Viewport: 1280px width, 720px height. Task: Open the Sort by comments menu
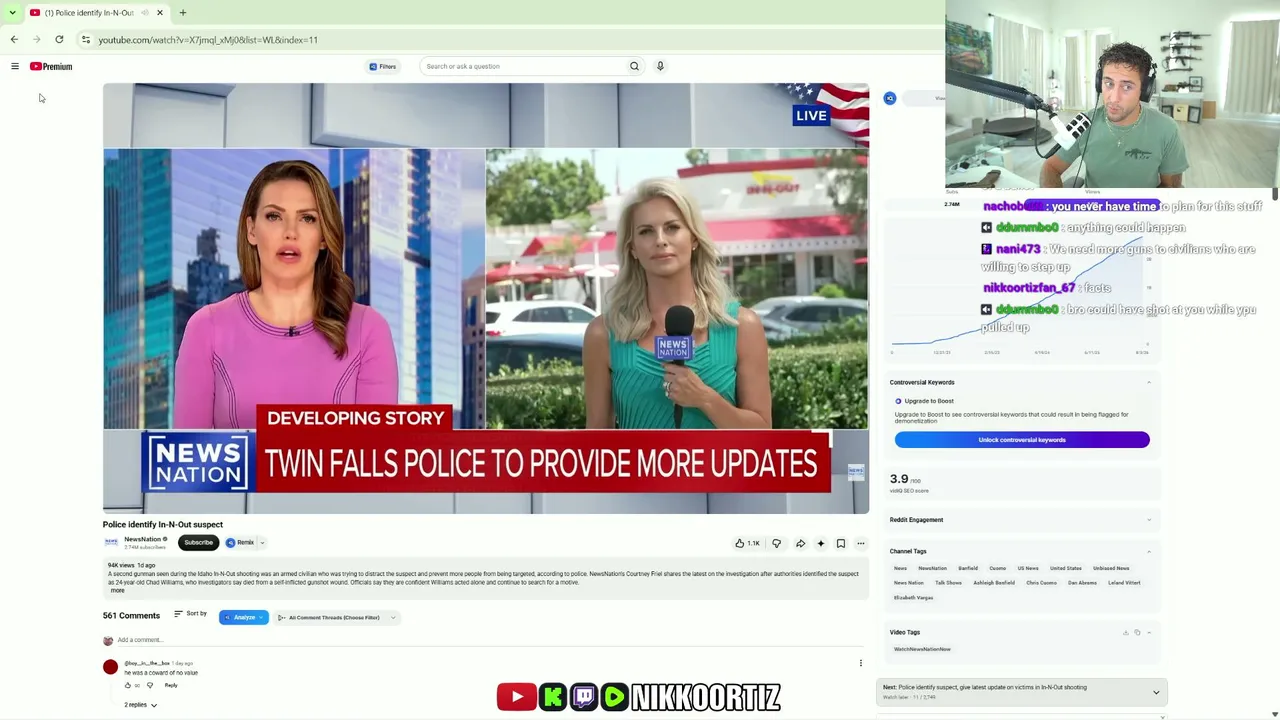point(190,614)
